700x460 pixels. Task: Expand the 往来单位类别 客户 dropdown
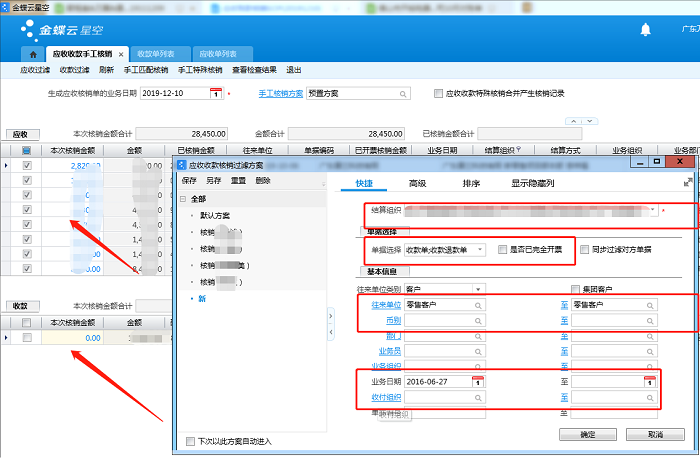tap(478, 289)
